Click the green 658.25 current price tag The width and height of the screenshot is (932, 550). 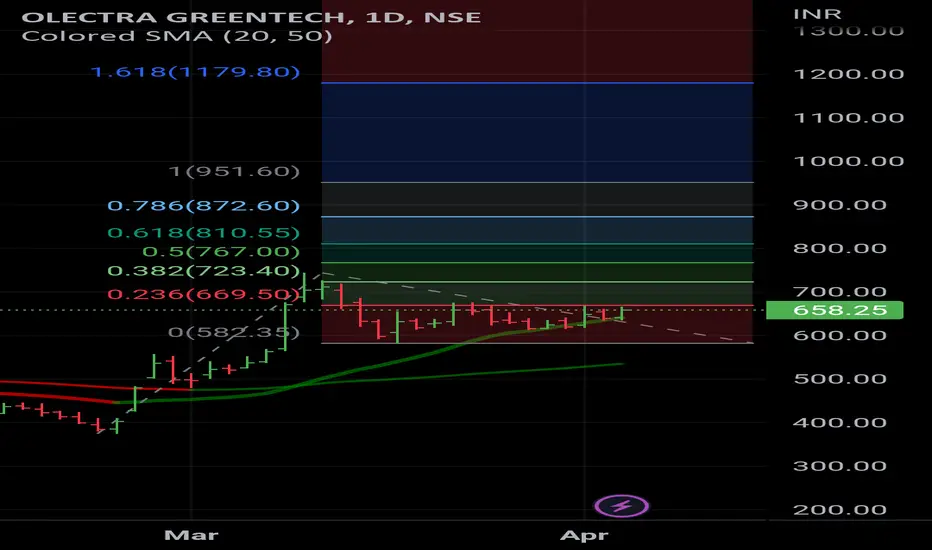(835, 310)
